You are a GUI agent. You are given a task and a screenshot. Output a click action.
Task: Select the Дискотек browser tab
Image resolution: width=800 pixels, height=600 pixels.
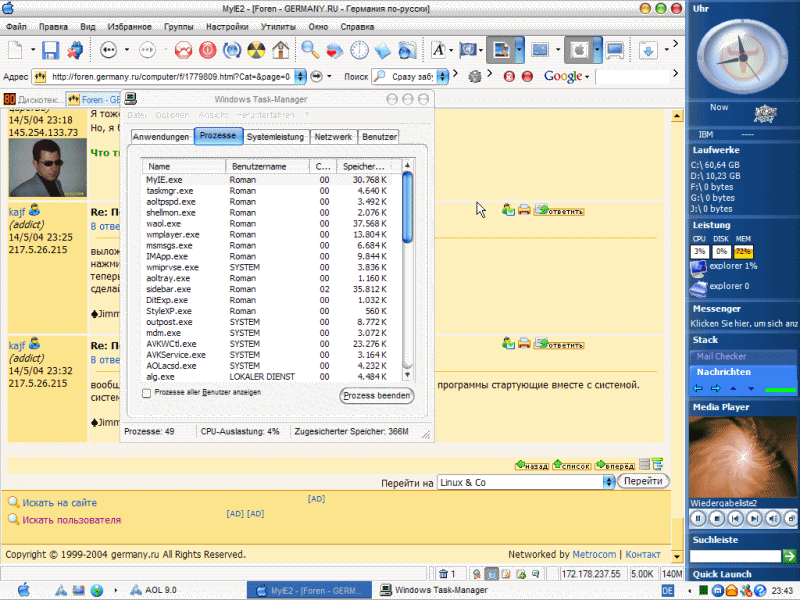[x=33, y=99]
